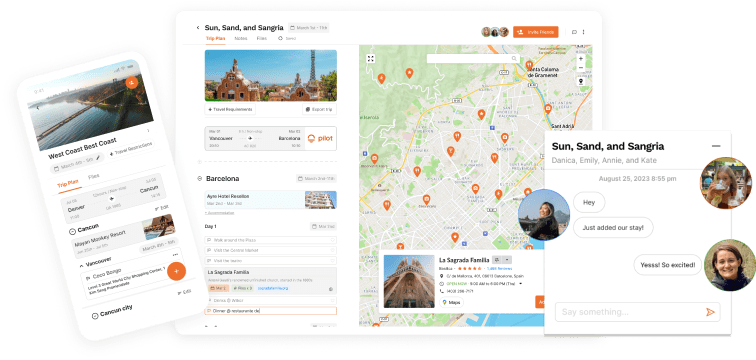Image resolution: width=756 pixels, height=360 pixels.
Task: Toggle map fullscreen view
Action: (371, 58)
